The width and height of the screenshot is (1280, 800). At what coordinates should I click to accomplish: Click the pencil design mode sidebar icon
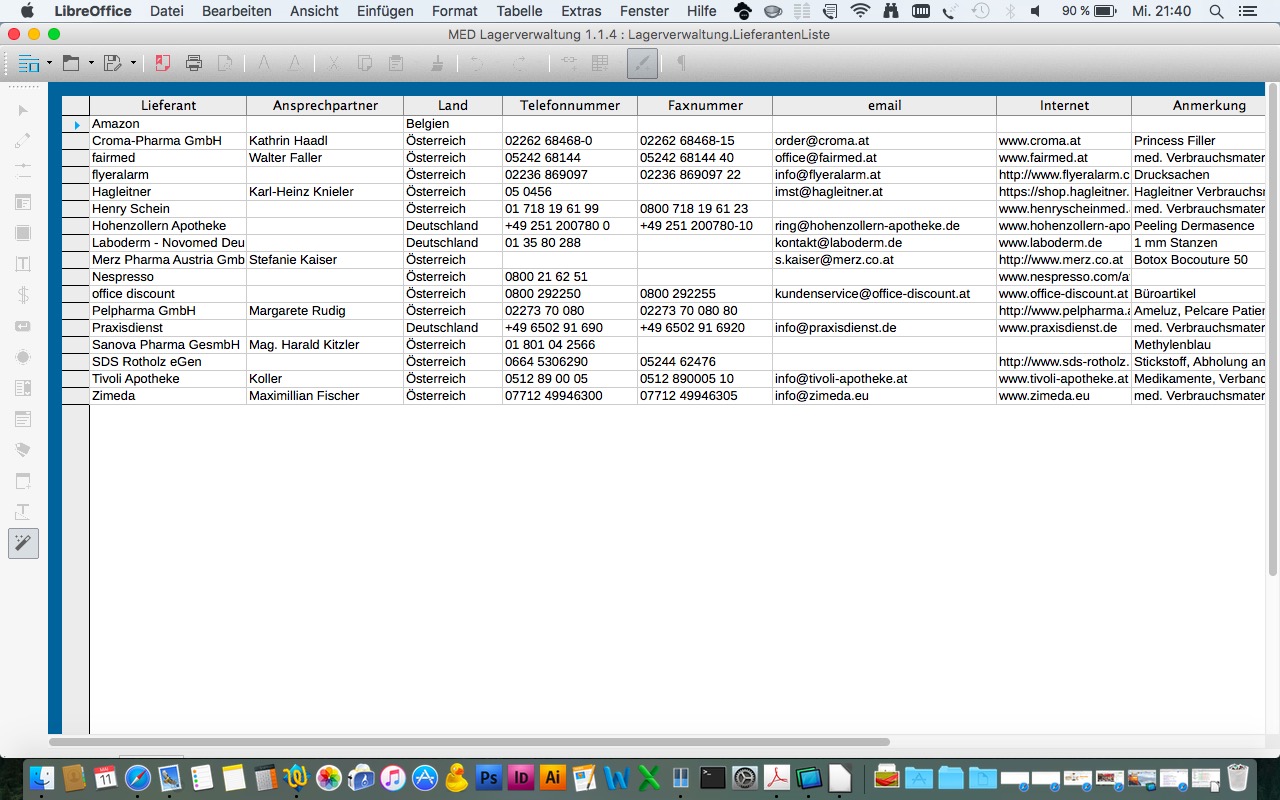point(23,140)
